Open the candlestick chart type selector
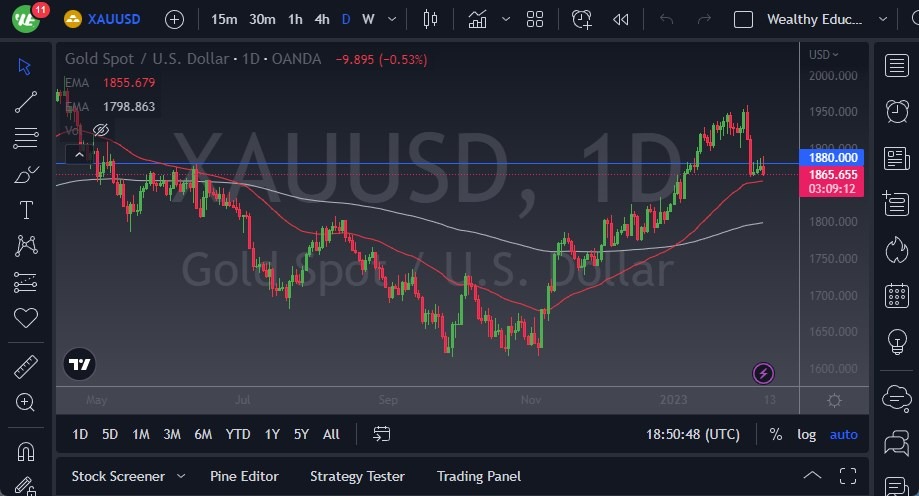This screenshot has width=919, height=496. click(430, 19)
